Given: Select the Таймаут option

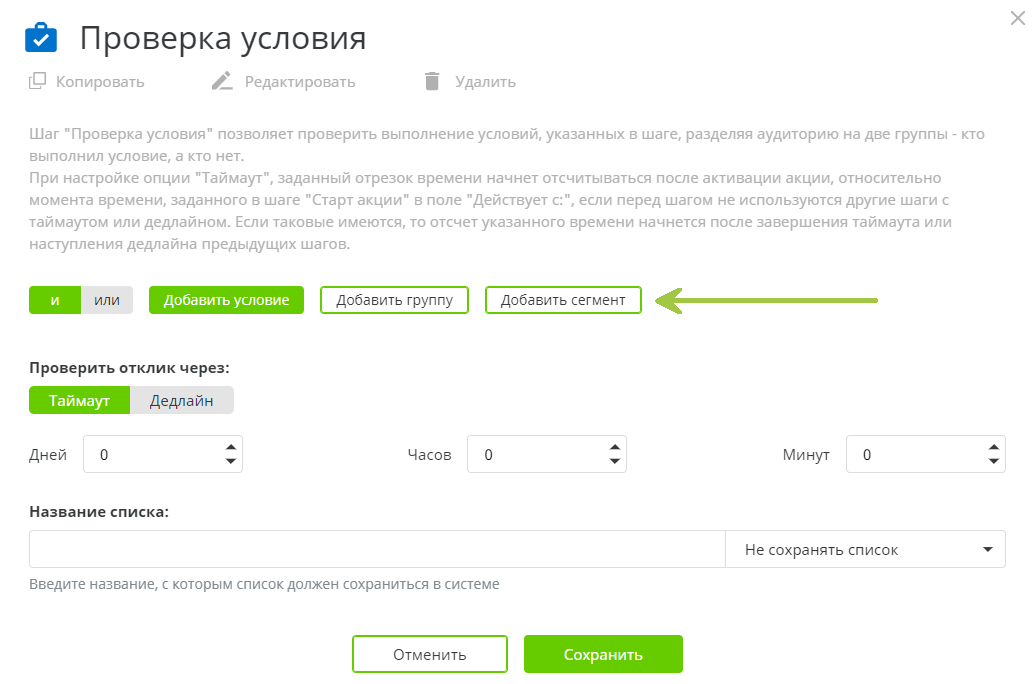Looking at the screenshot, I should (x=79, y=399).
